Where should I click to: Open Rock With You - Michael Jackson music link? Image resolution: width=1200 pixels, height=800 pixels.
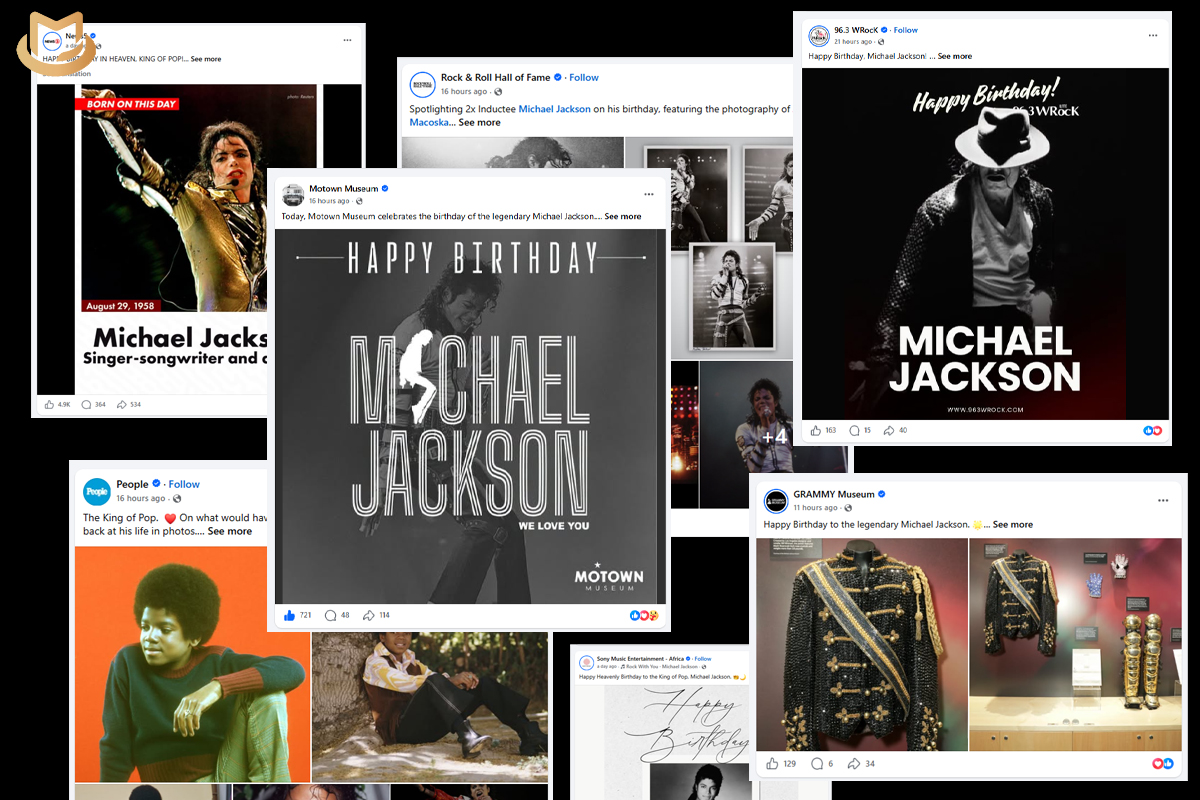click(x=662, y=666)
